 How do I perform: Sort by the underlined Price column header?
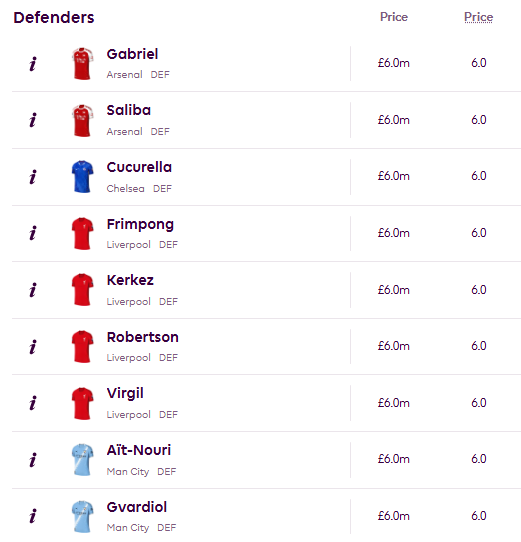[x=478, y=17]
